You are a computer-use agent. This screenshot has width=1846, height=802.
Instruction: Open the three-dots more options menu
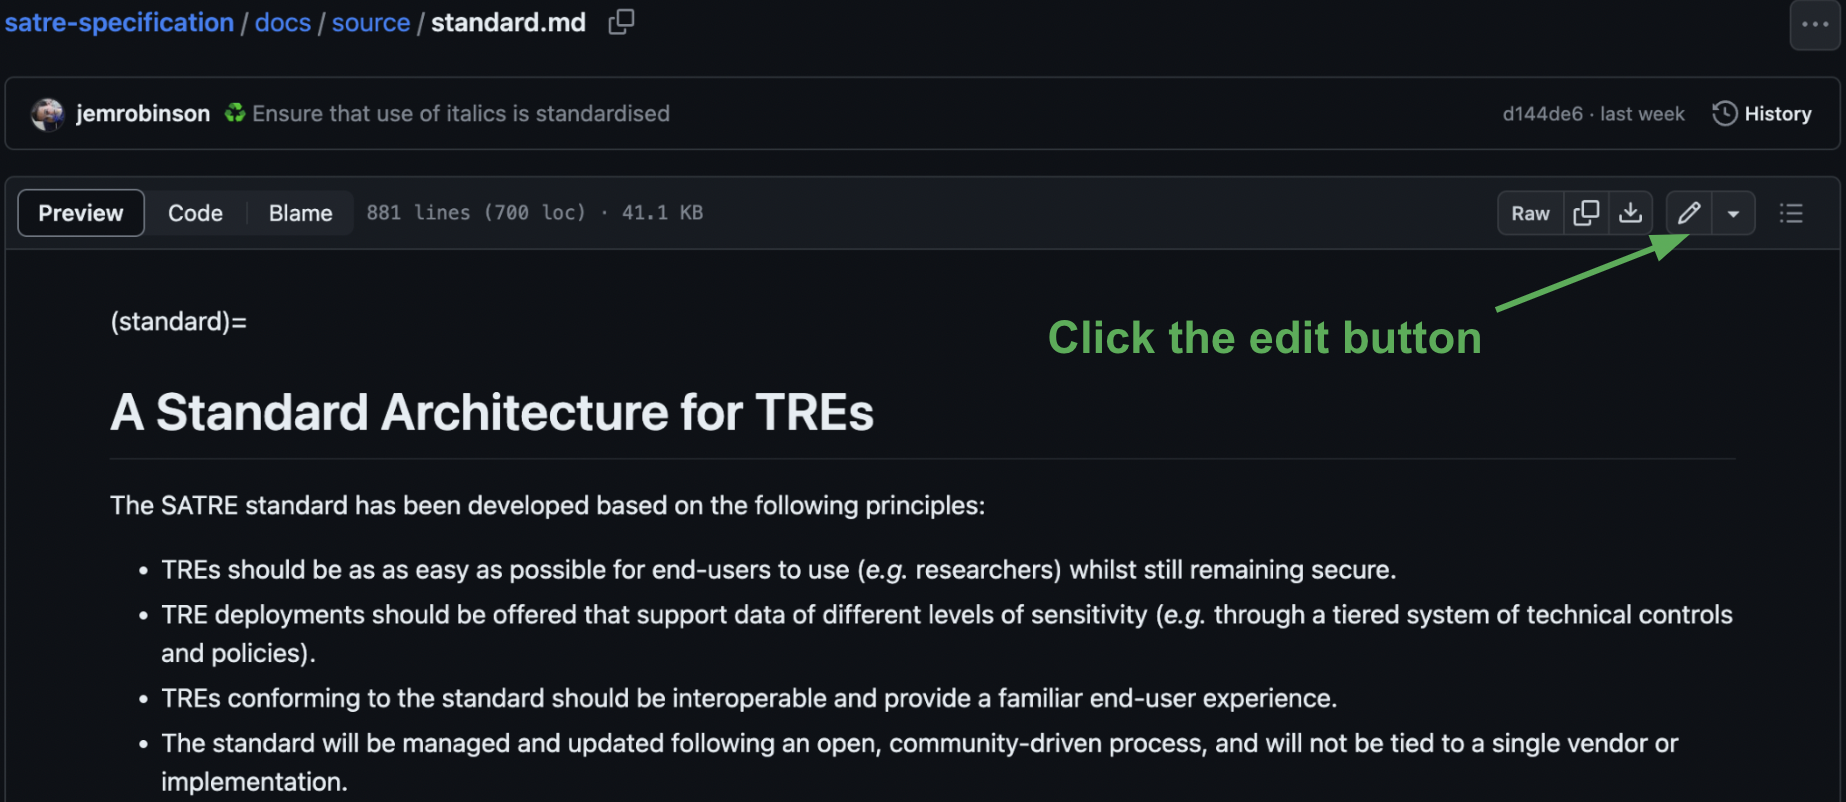[x=1815, y=25]
